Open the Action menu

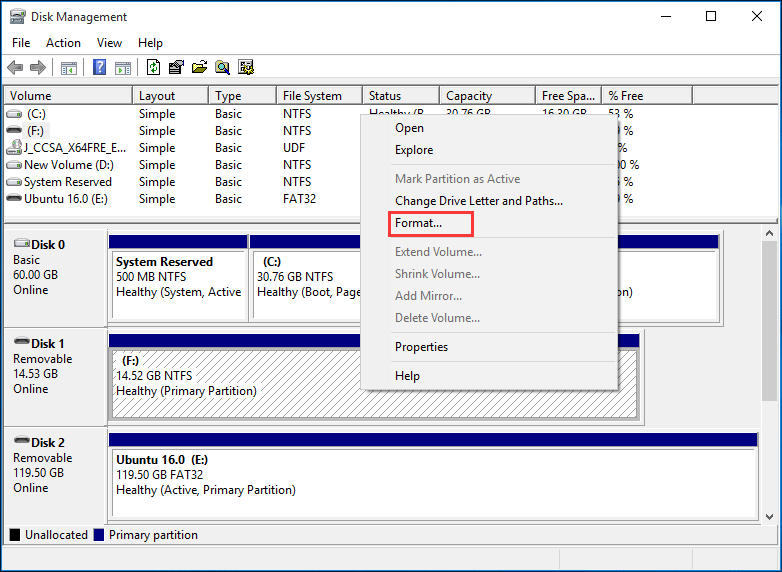(63, 43)
